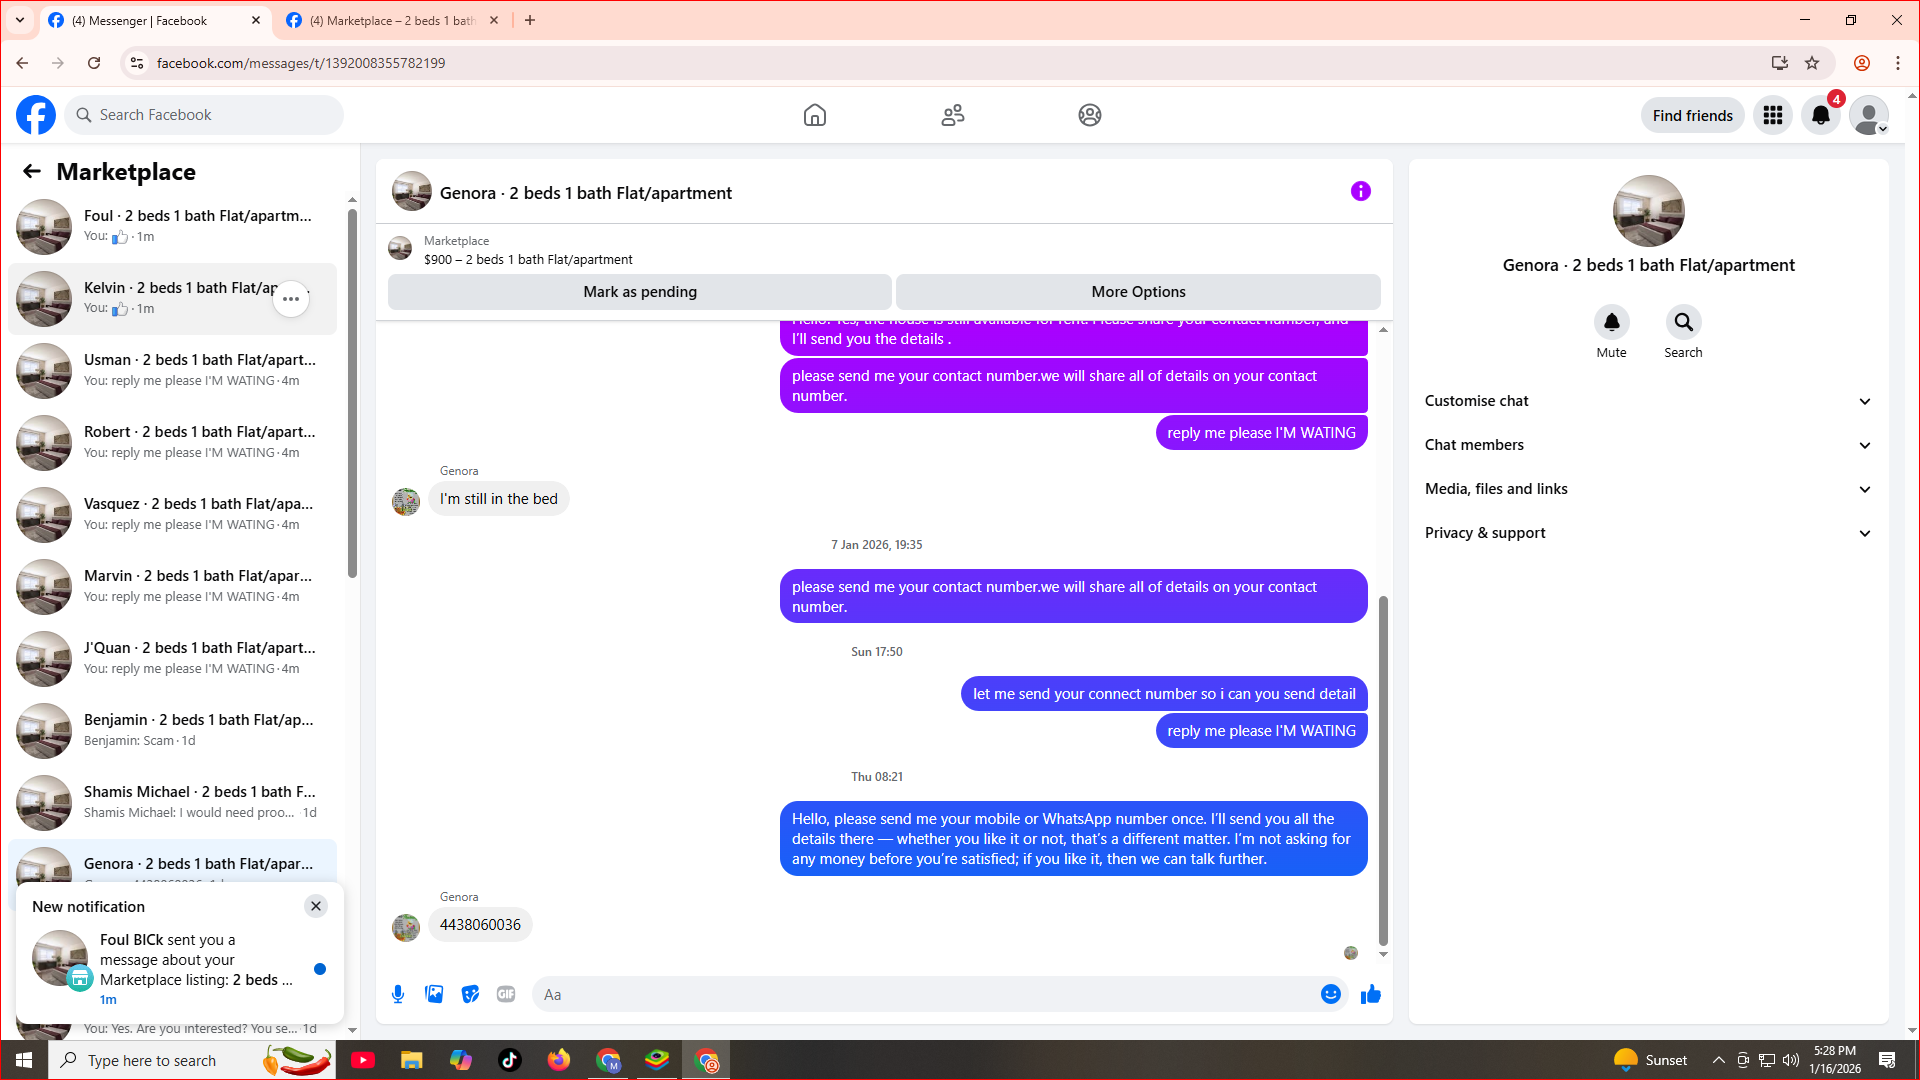The height and width of the screenshot is (1080, 1920).
Task: Mute the Genora conversation
Action: (1611, 322)
